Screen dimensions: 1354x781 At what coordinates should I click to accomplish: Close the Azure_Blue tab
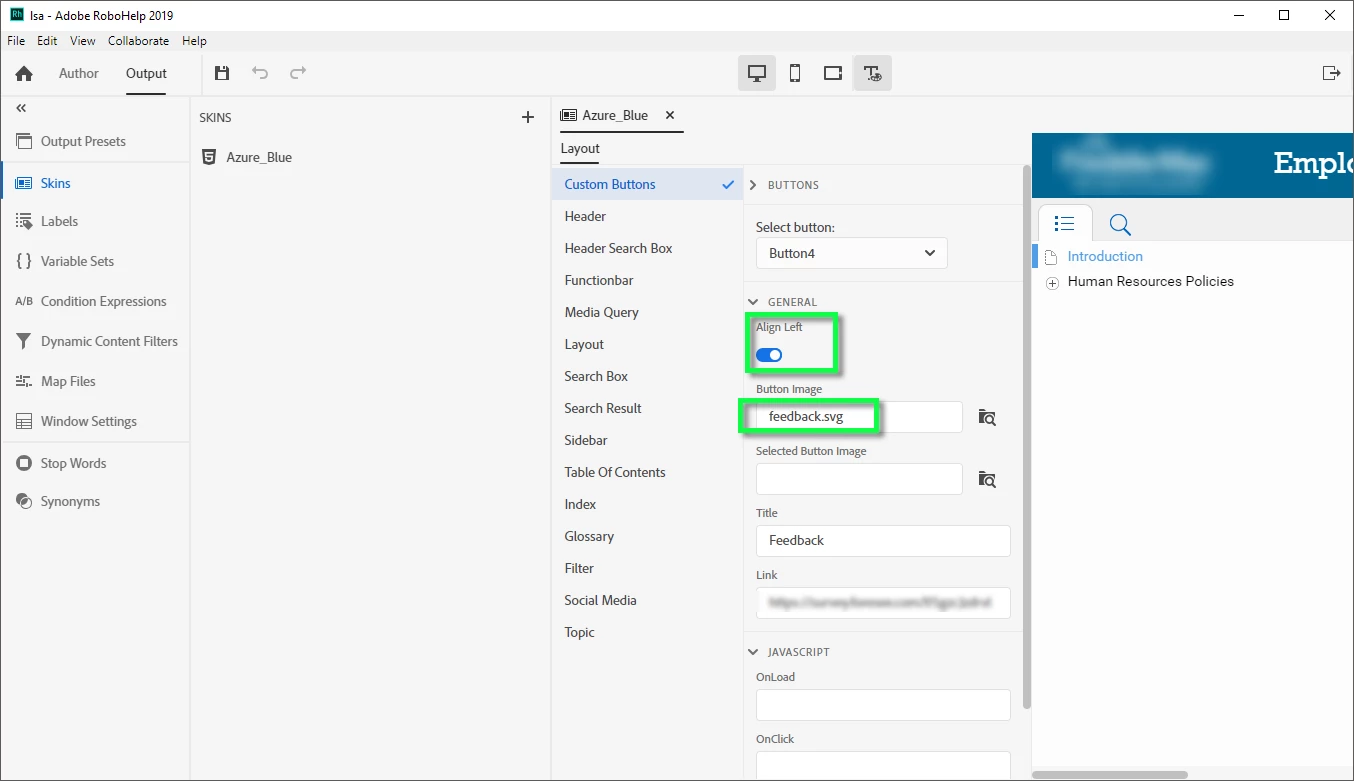click(670, 115)
